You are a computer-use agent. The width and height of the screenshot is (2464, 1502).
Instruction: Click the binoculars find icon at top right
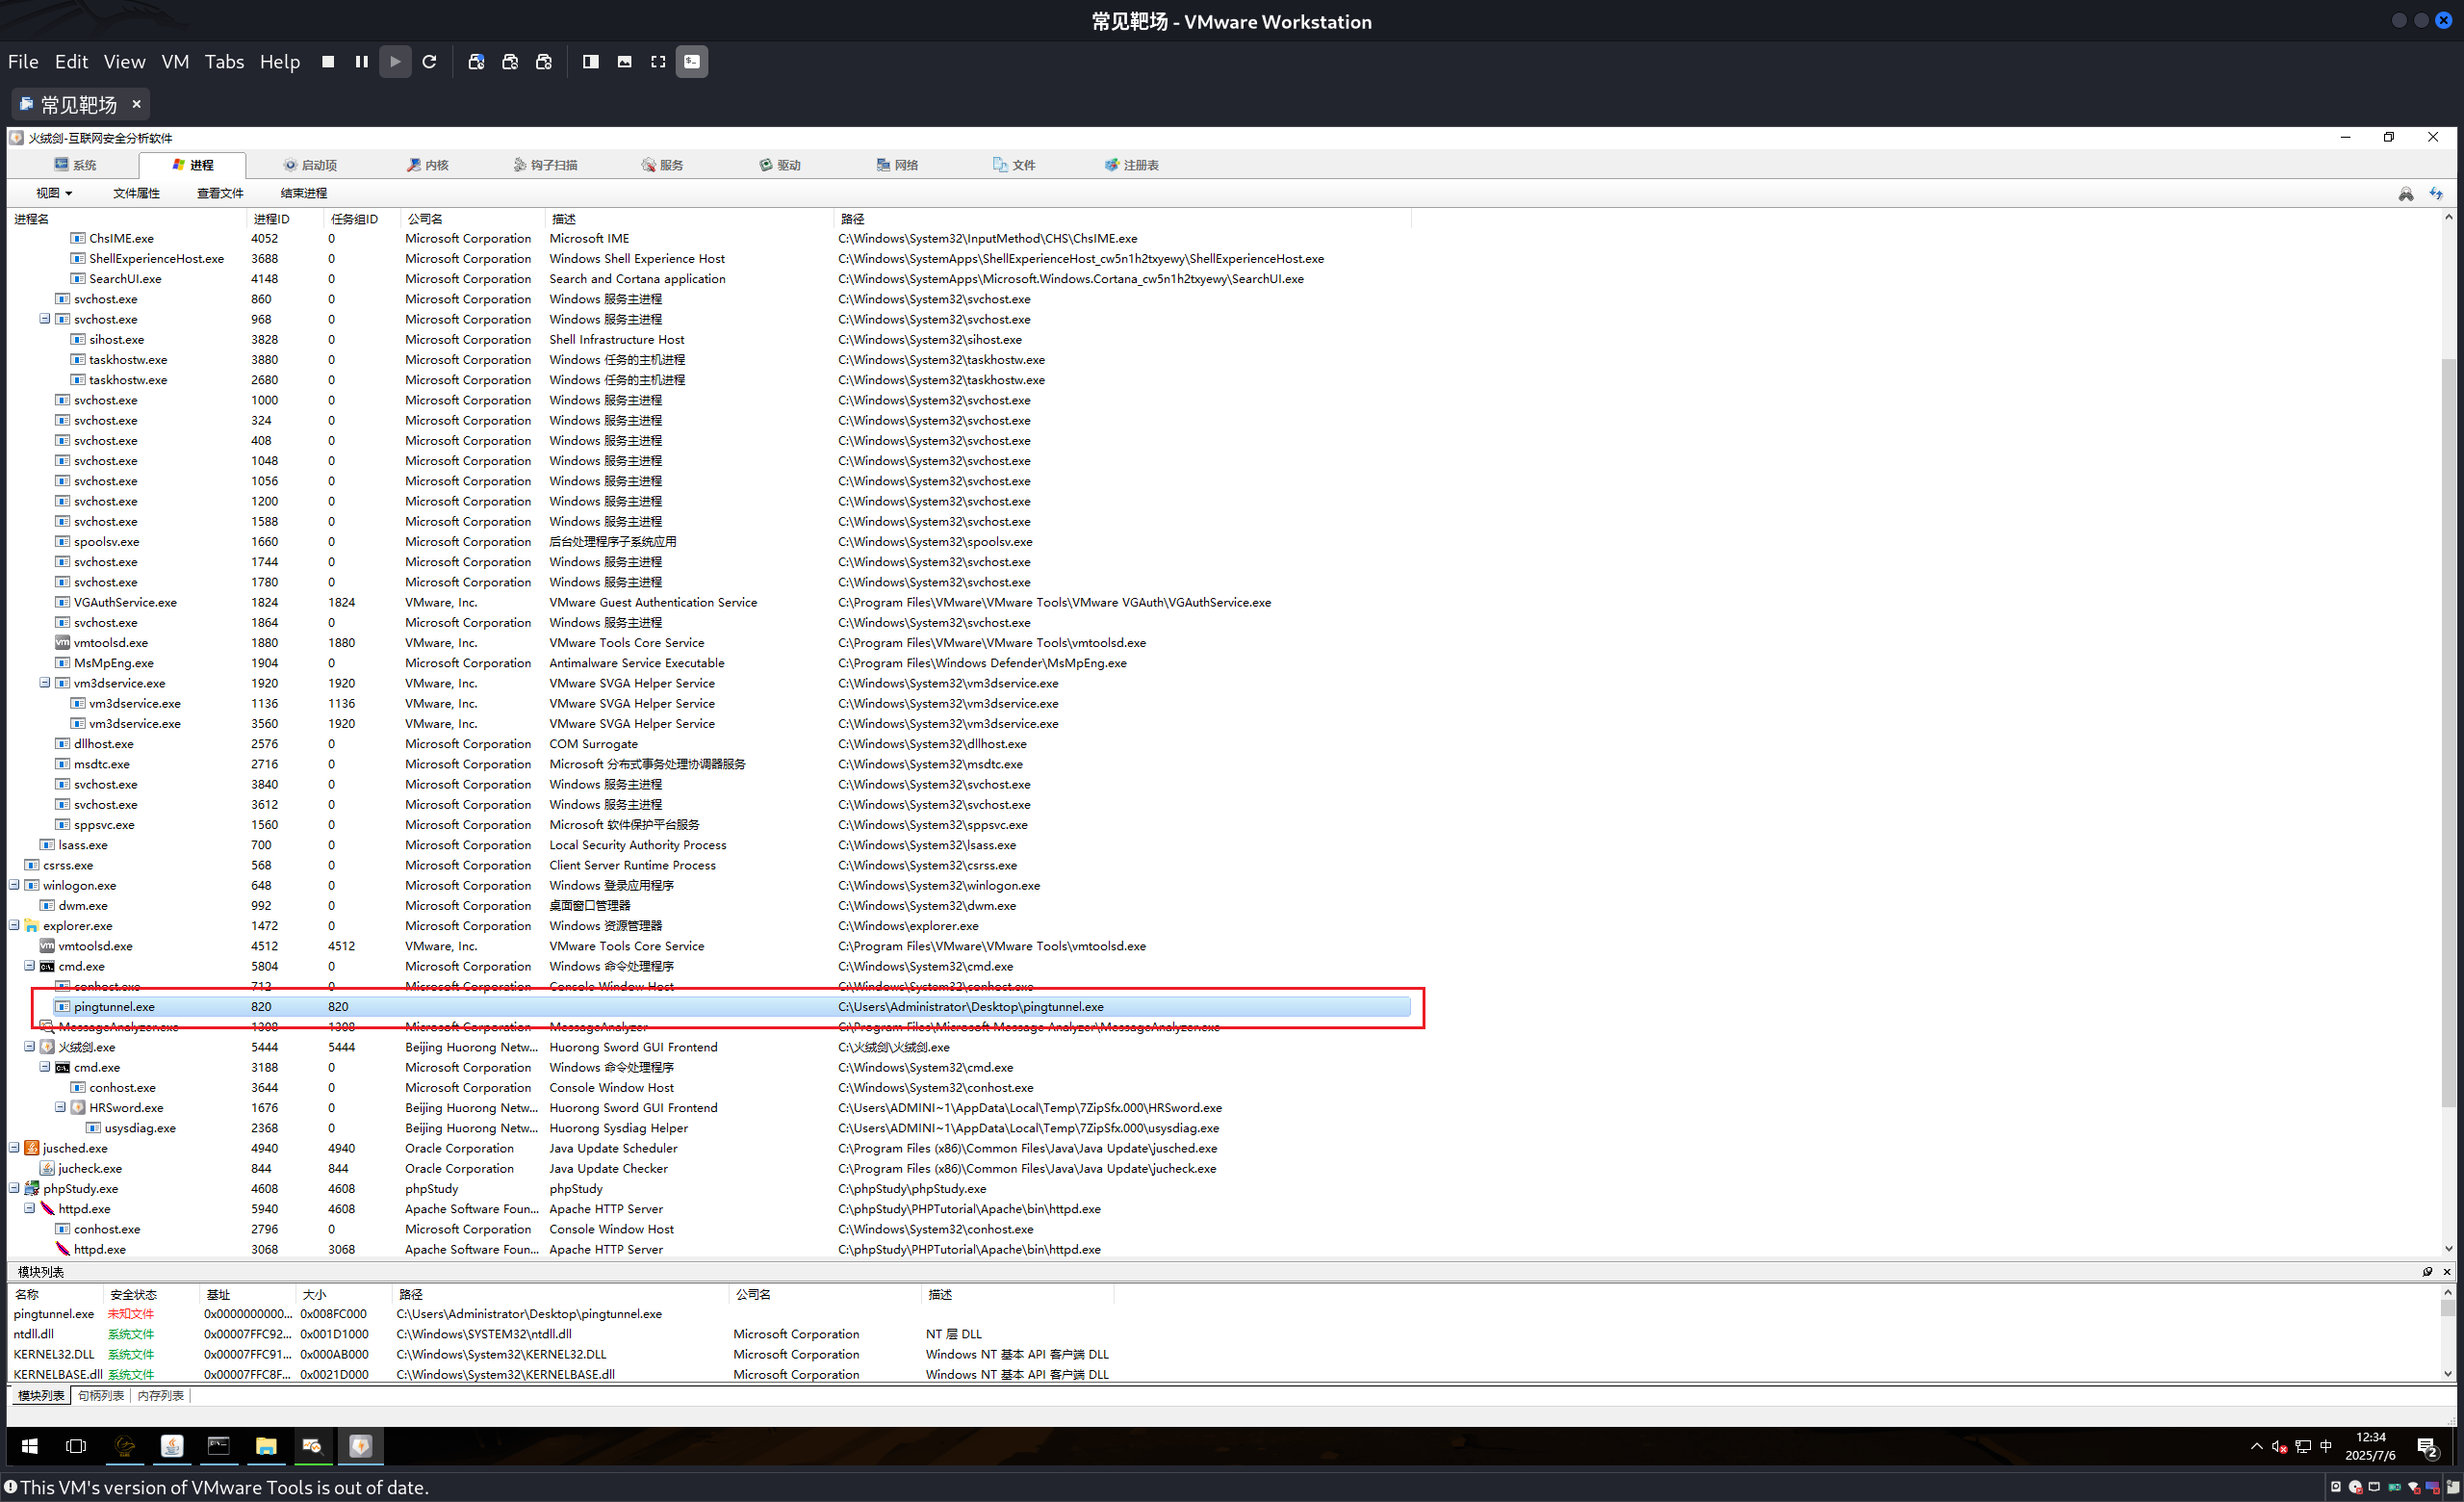coord(2405,194)
